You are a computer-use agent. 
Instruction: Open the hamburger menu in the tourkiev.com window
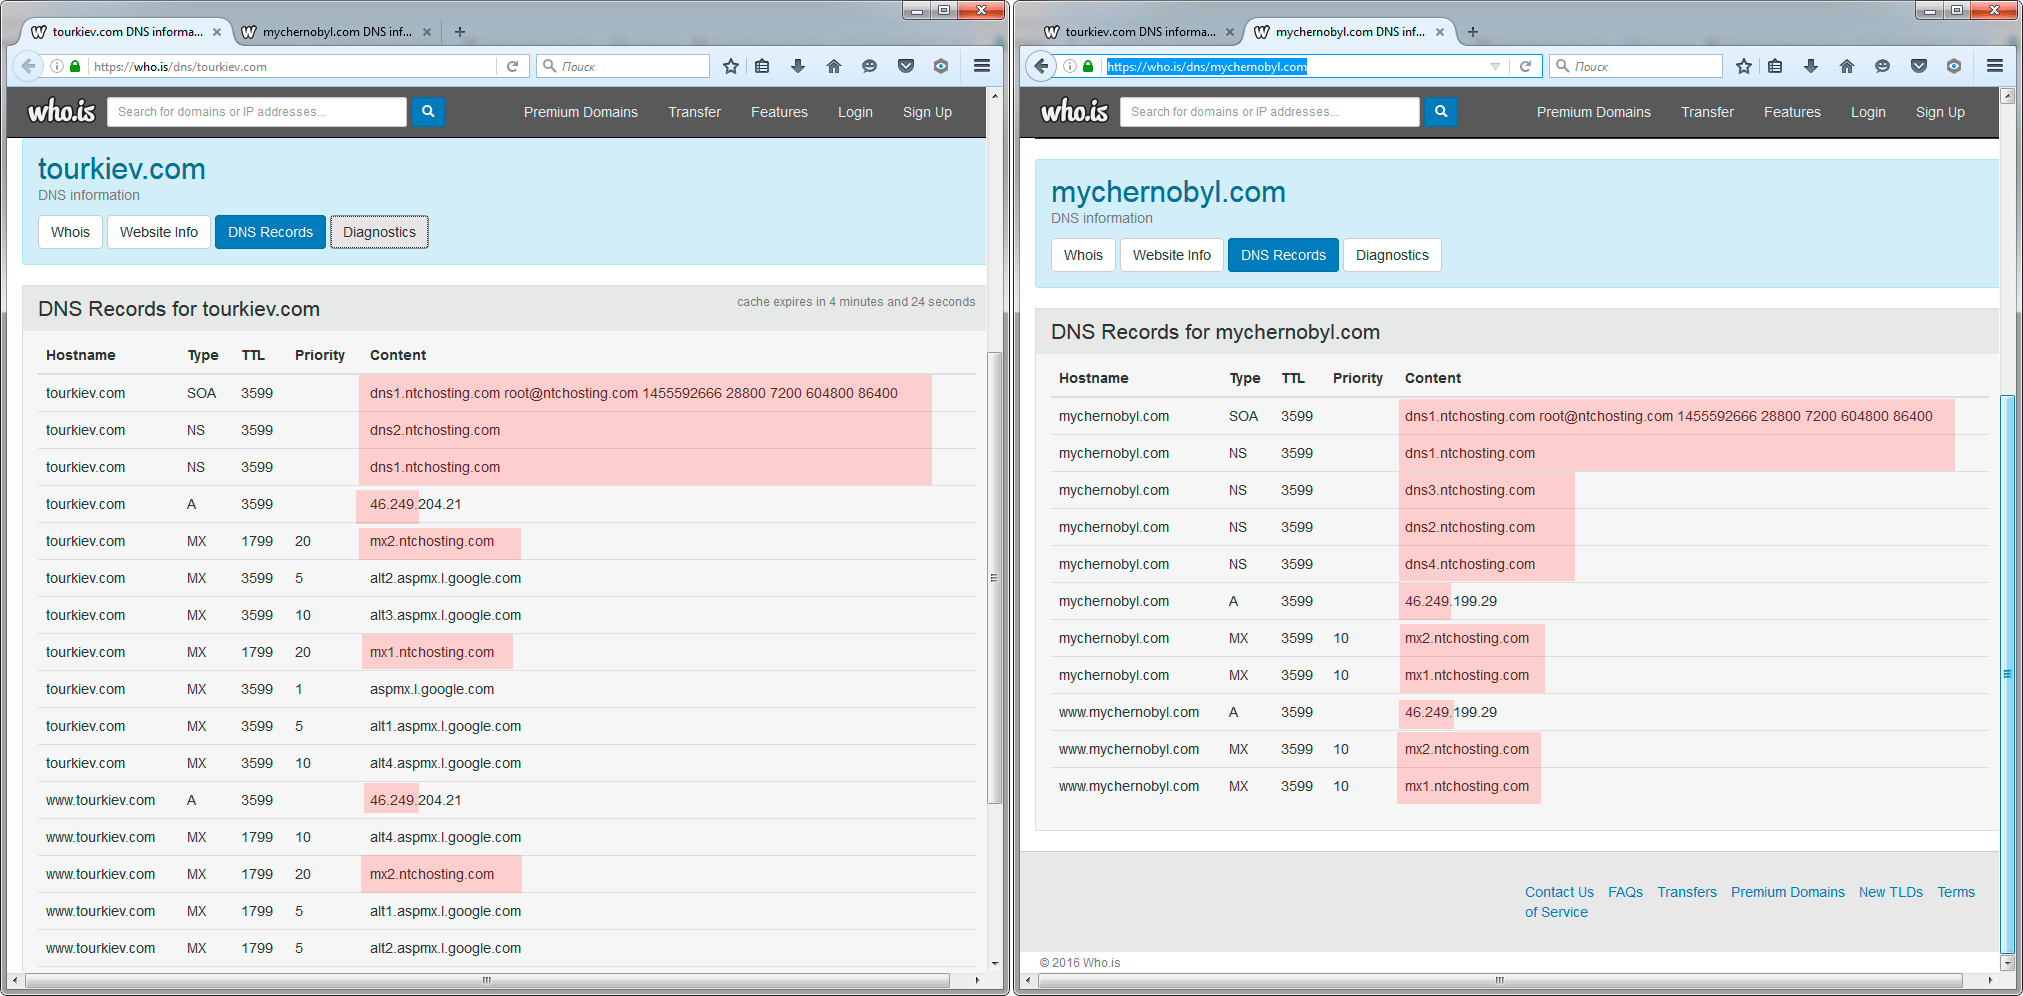point(982,66)
